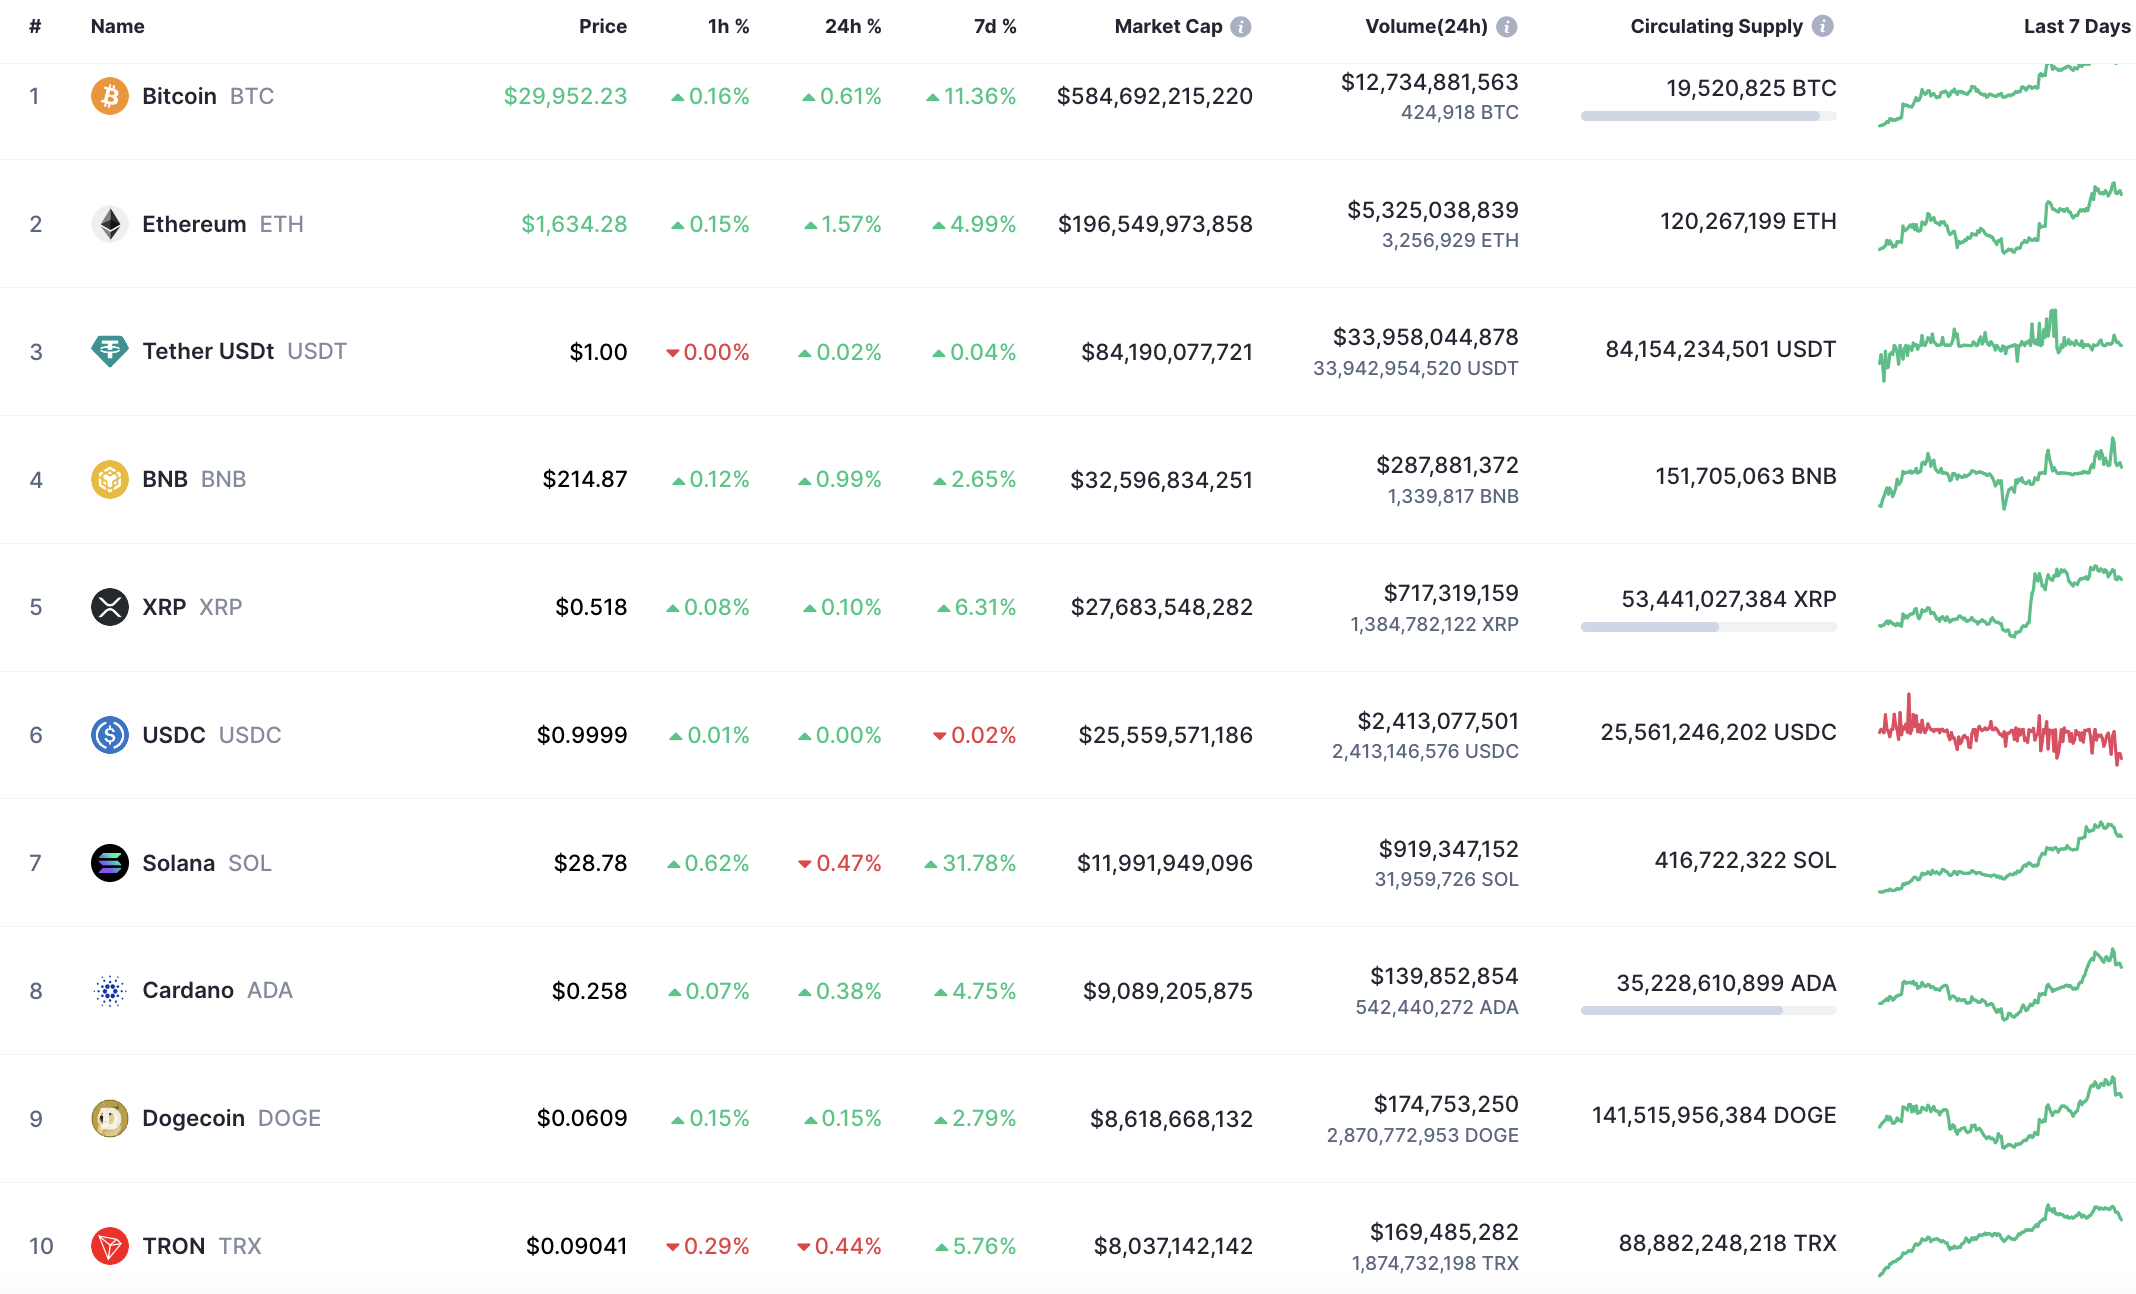2136x1294 pixels.
Task: Open Volume(24h) info tooltip icon
Action: pyautogui.click(x=1507, y=27)
